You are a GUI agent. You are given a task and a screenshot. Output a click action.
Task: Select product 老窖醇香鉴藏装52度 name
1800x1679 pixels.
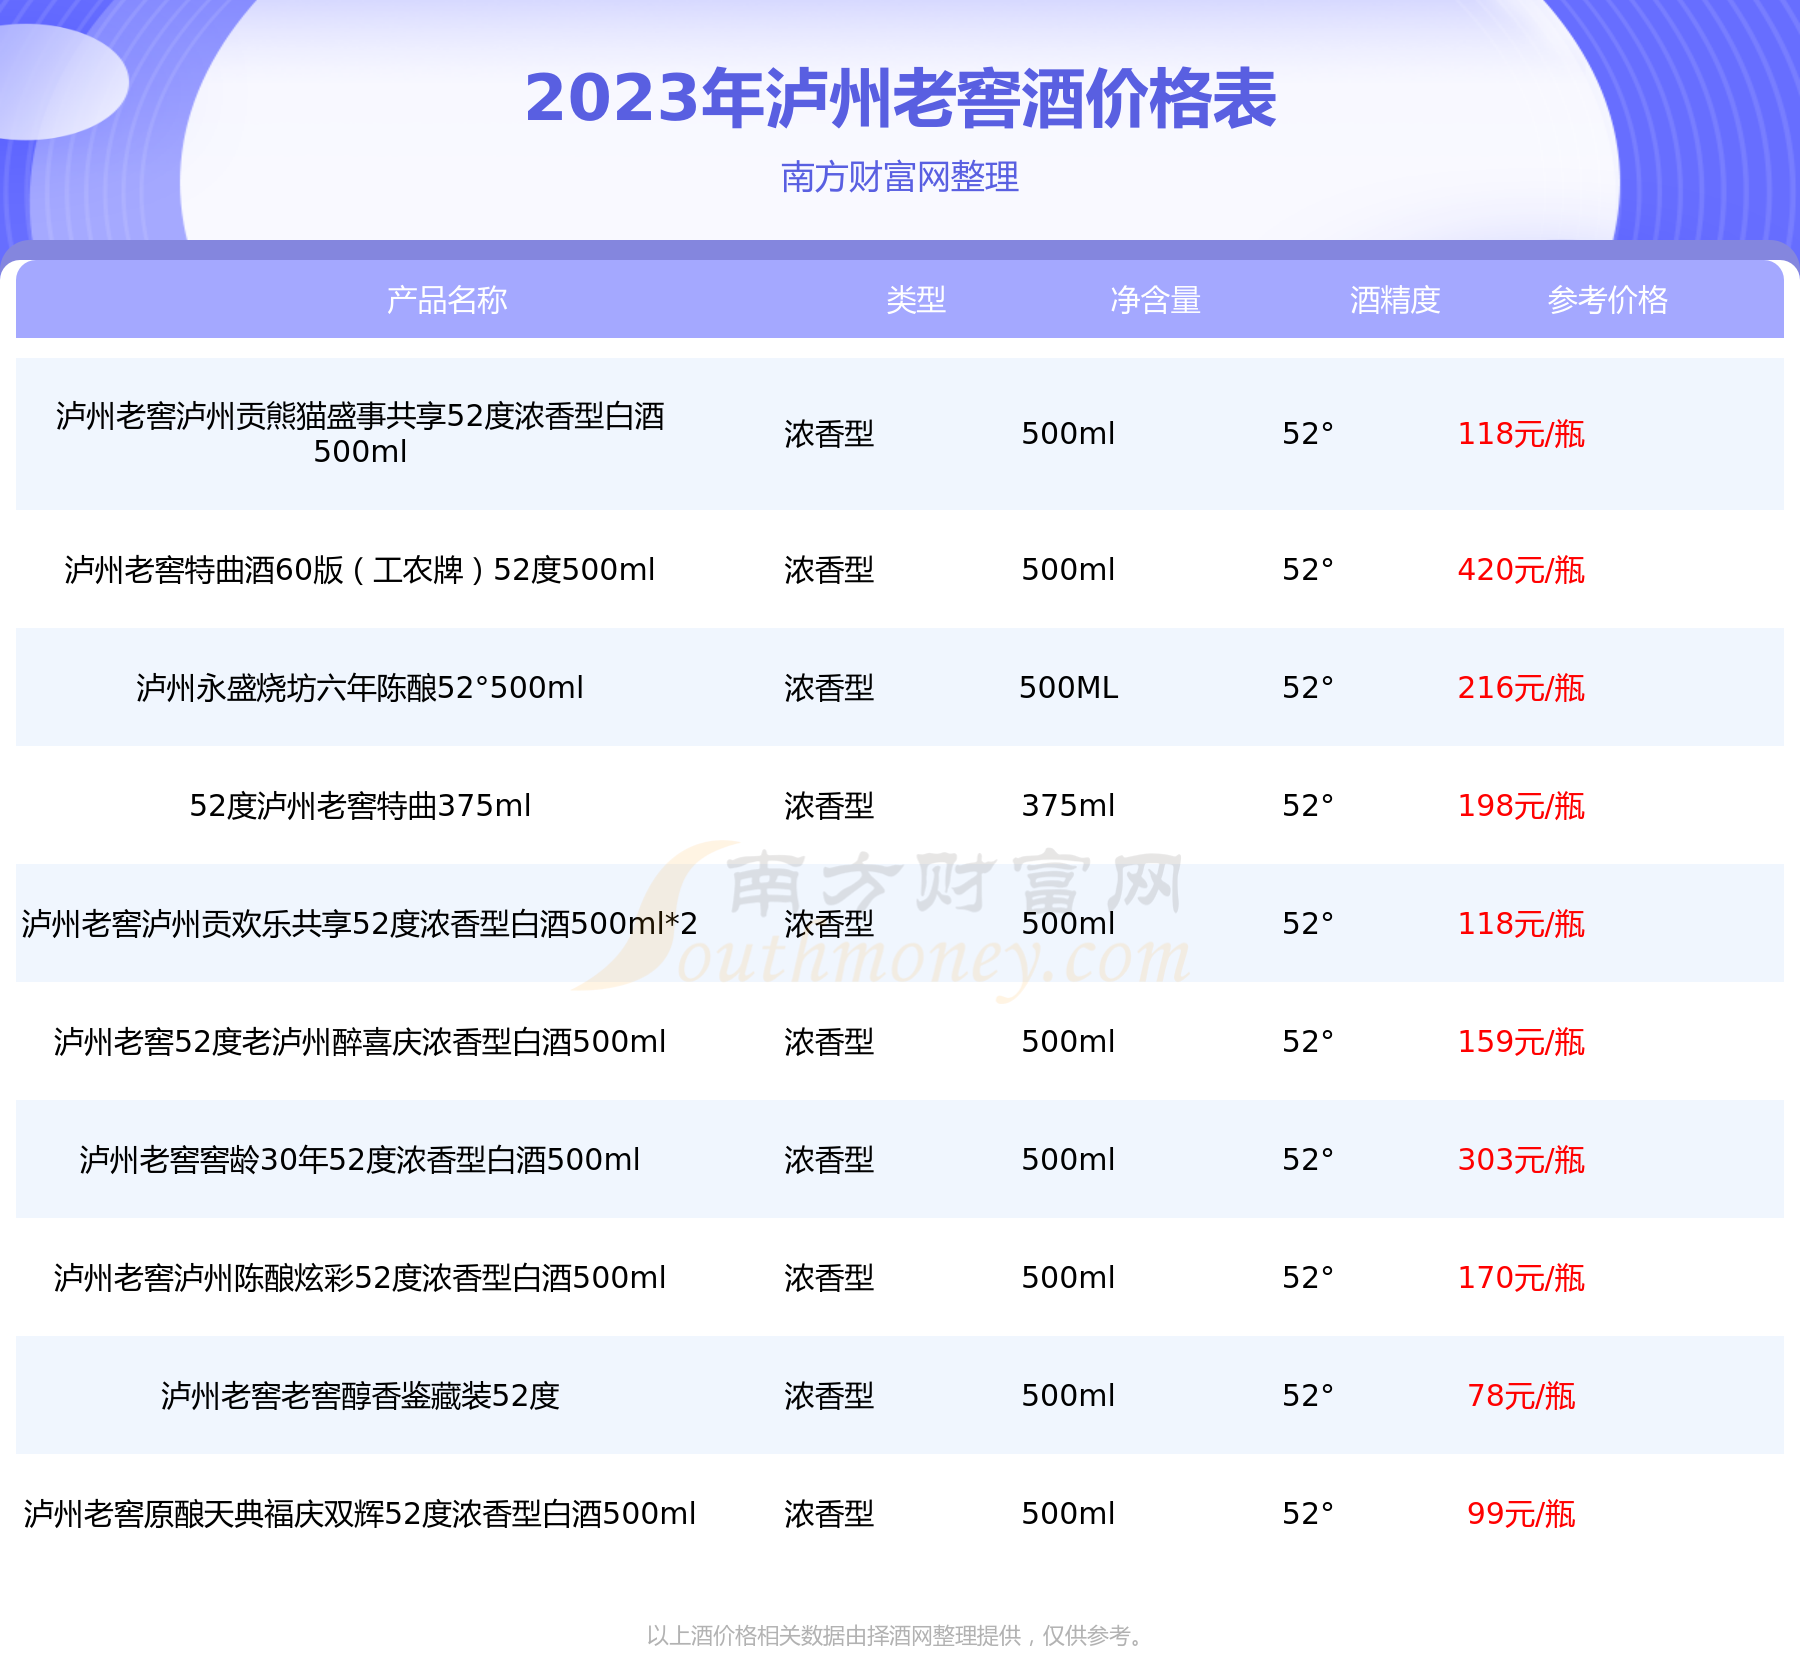coord(360,1396)
